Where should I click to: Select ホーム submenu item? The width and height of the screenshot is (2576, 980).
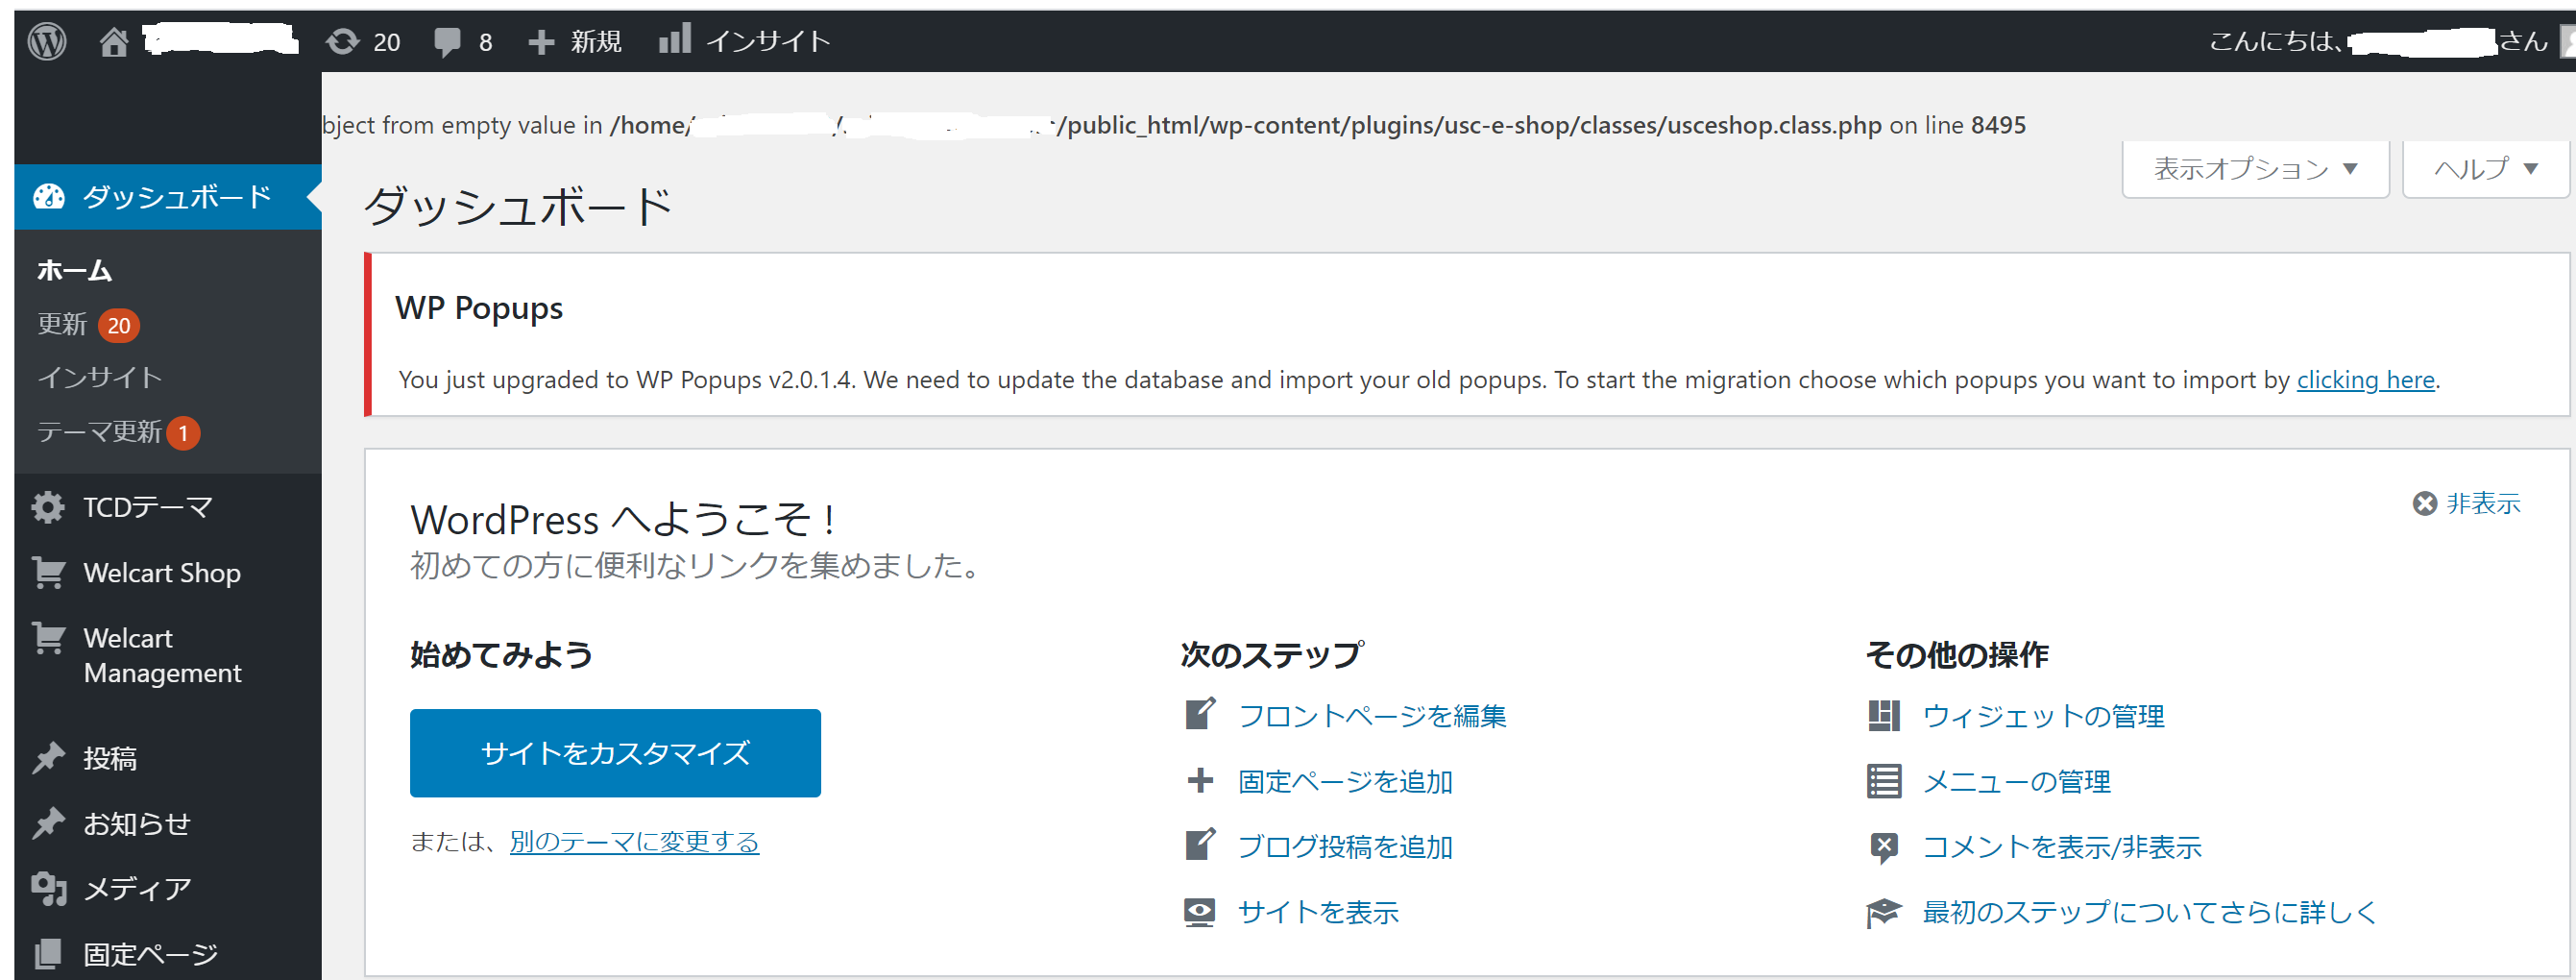tap(75, 270)
